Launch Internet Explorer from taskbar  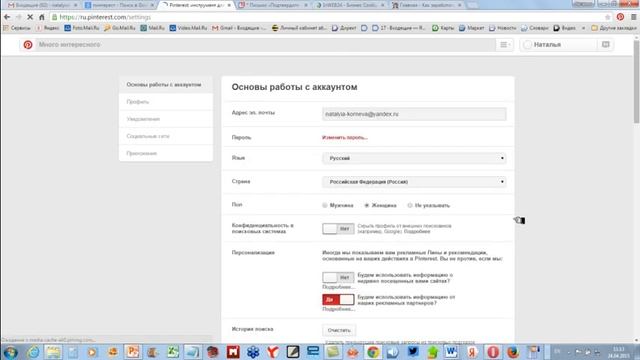click(x=33, y=352)
